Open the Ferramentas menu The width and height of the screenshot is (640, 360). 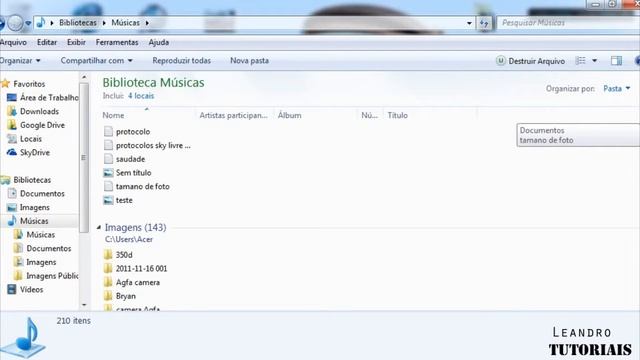pos(117,42)
